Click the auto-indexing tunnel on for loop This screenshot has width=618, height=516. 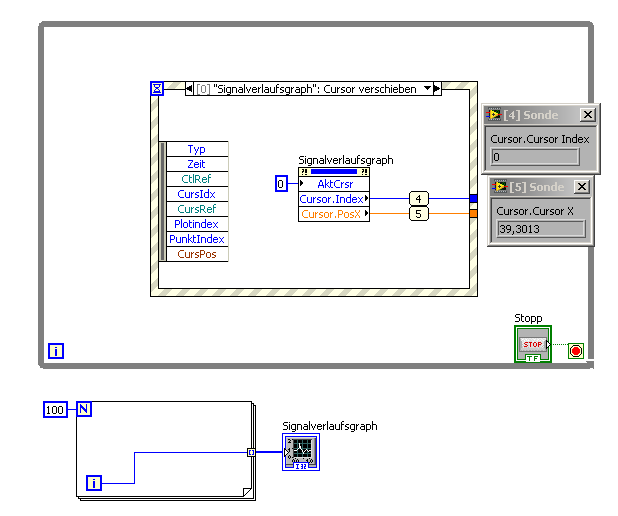coord(251,452)
